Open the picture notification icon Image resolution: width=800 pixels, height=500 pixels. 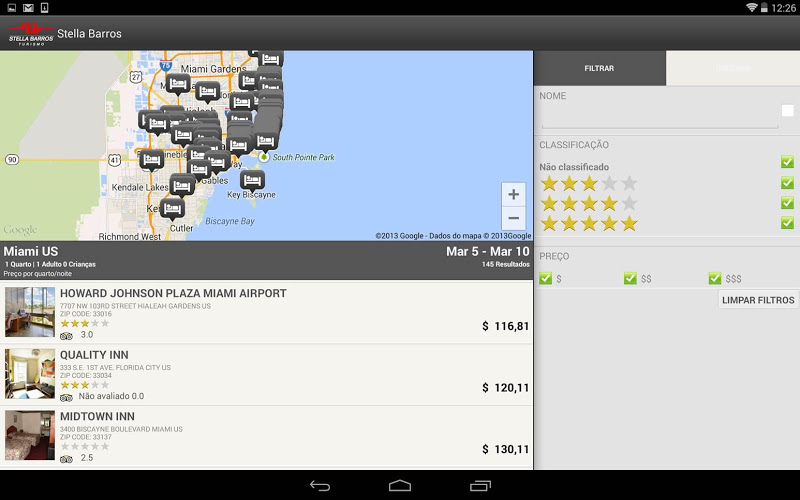tap(12, 8)
